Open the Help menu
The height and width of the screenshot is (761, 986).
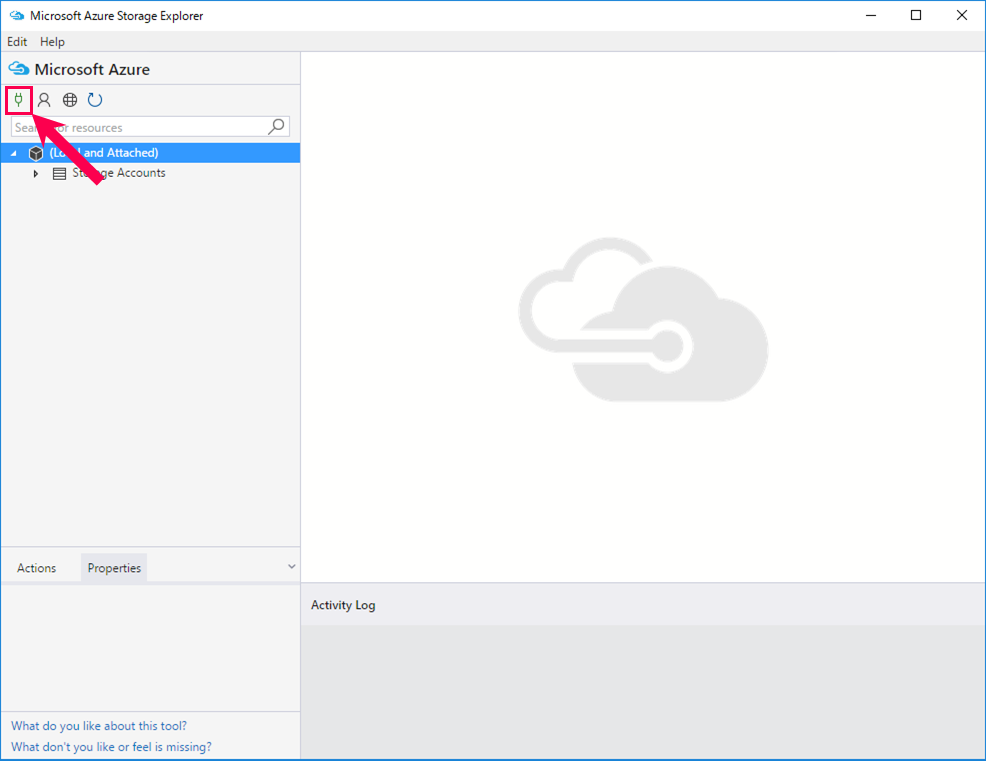(x=52, y=42)
